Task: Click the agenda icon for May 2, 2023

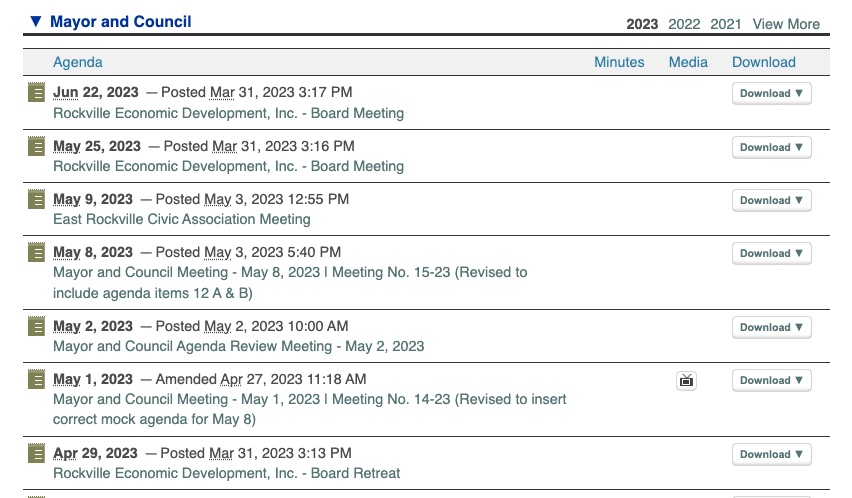Action: (37, 326)
